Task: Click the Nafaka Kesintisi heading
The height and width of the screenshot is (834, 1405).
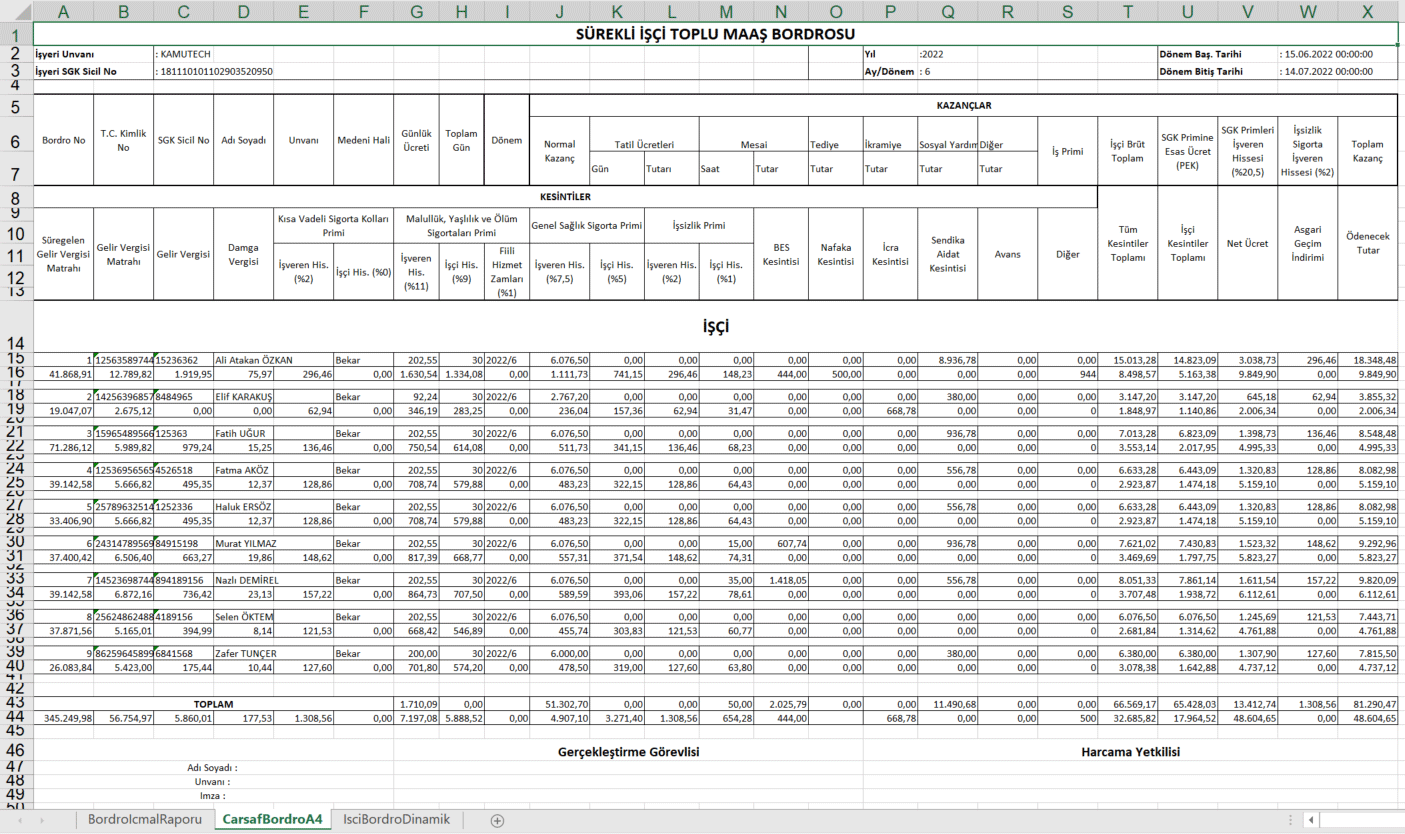Action: pyautogui.click(x=838, y=254)
